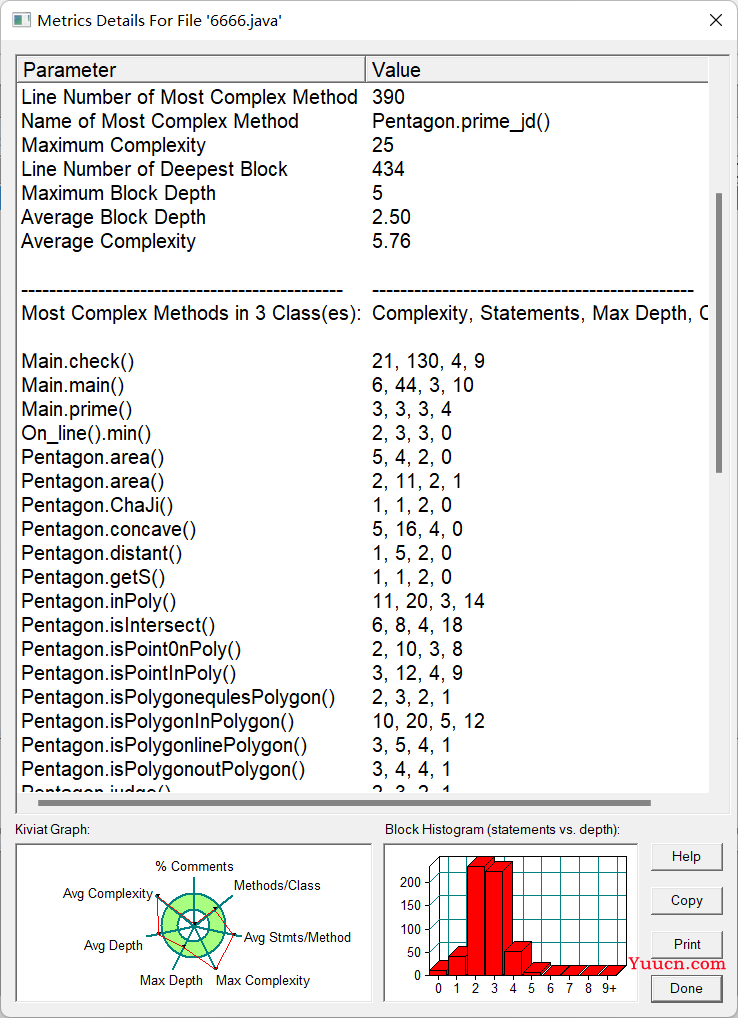Viewport: 738px width, 1018px height.
Task: Select the Pentagon.inPoly() row
Action: 363,601
